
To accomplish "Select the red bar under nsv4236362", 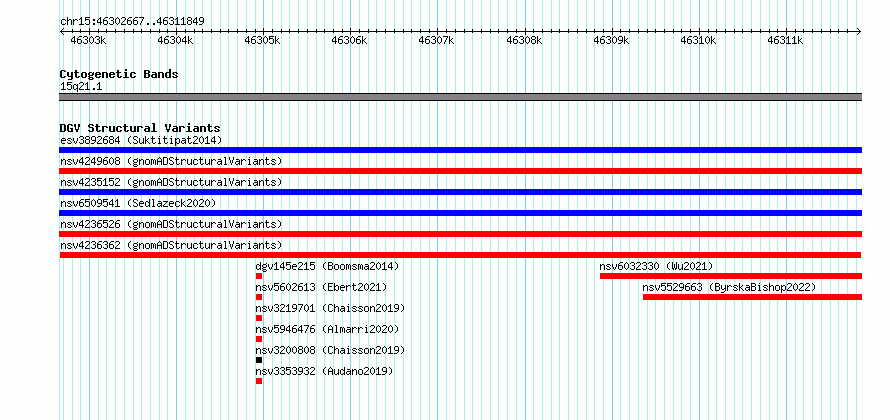I will click(460, 255).
